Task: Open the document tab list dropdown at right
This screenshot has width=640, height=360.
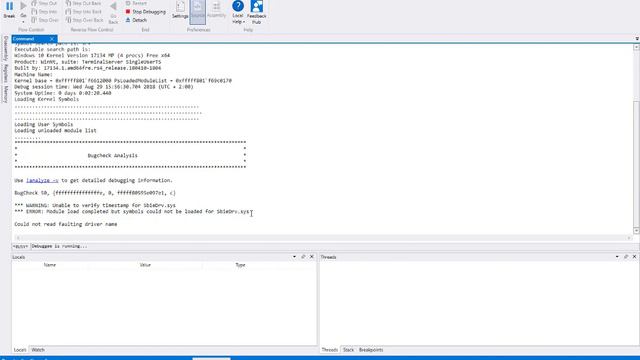Action: (x=637, y=39)
